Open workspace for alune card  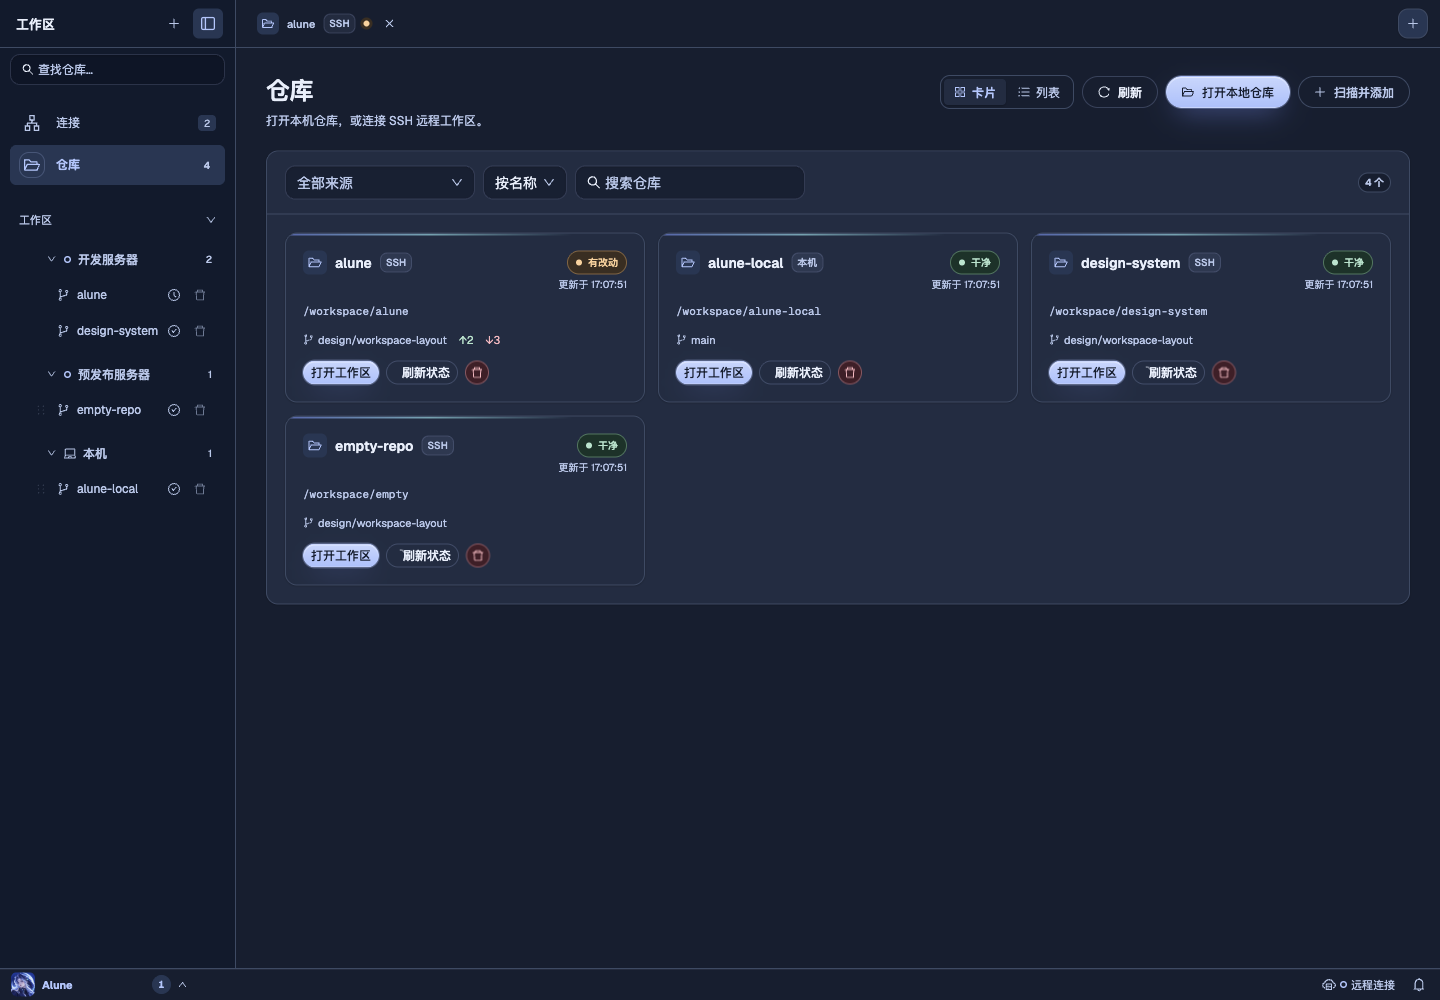pyautogui.click(x=341, y=373)
